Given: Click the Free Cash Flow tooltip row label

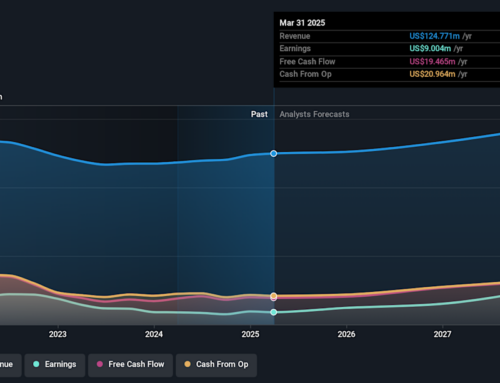Looking at the screenshot, I should click(x=307, y=62).
